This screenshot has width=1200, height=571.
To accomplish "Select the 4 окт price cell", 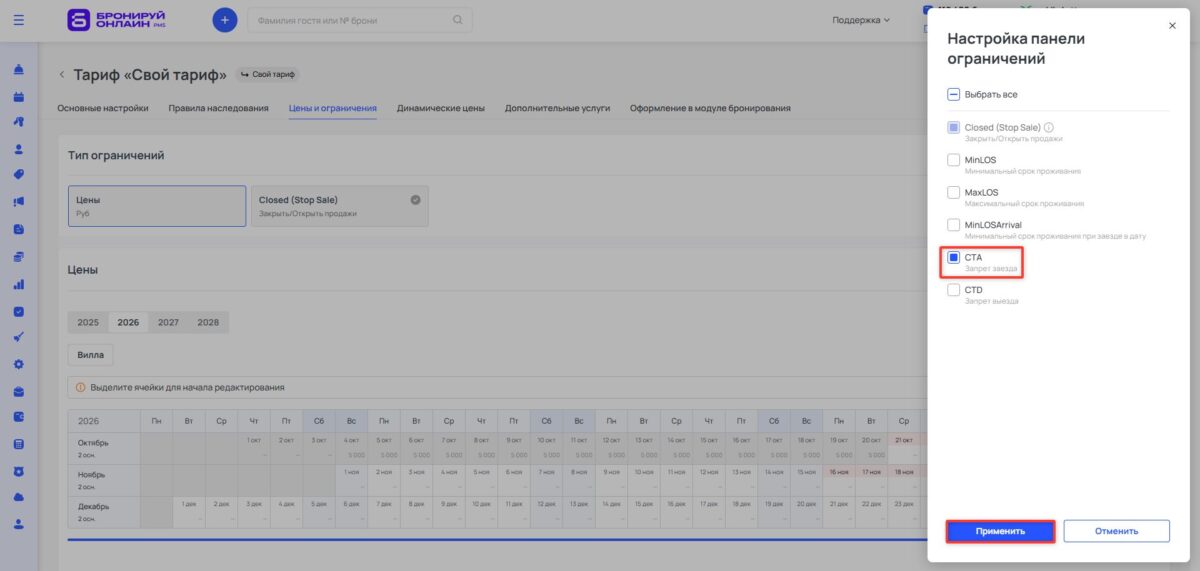I will click(351, 448).
